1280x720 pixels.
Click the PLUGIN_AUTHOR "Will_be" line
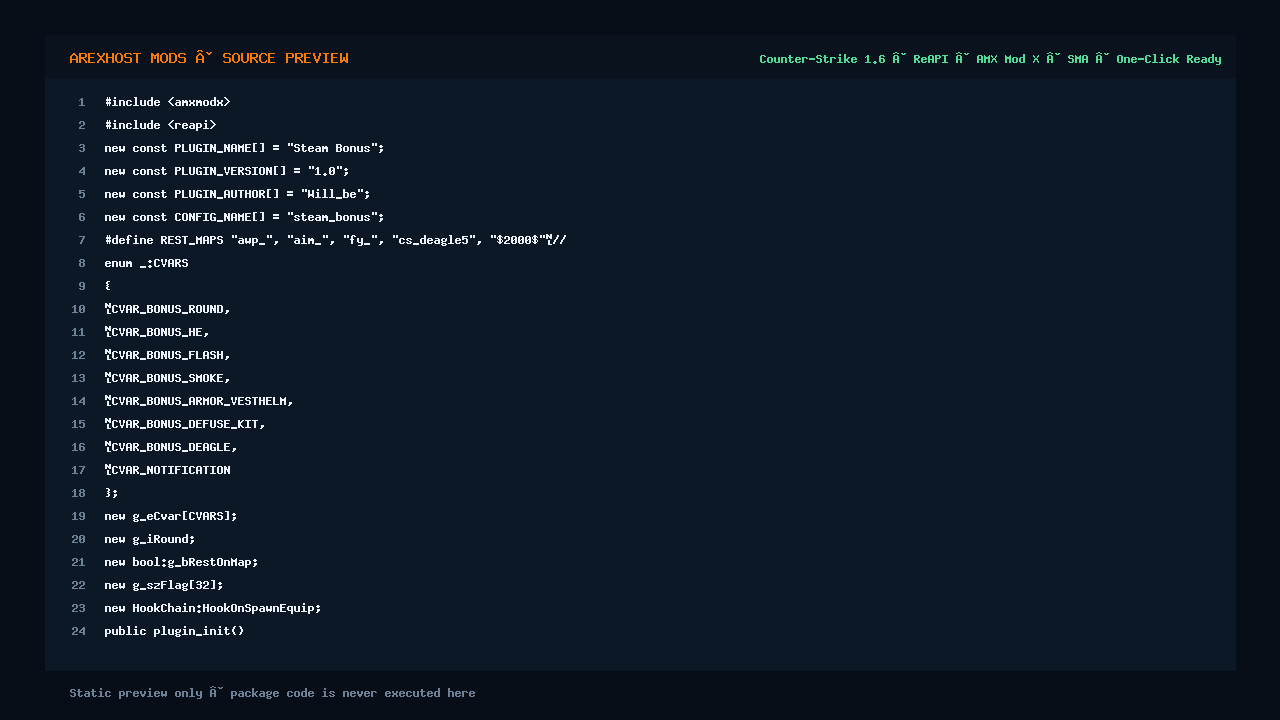click(237, 194)
